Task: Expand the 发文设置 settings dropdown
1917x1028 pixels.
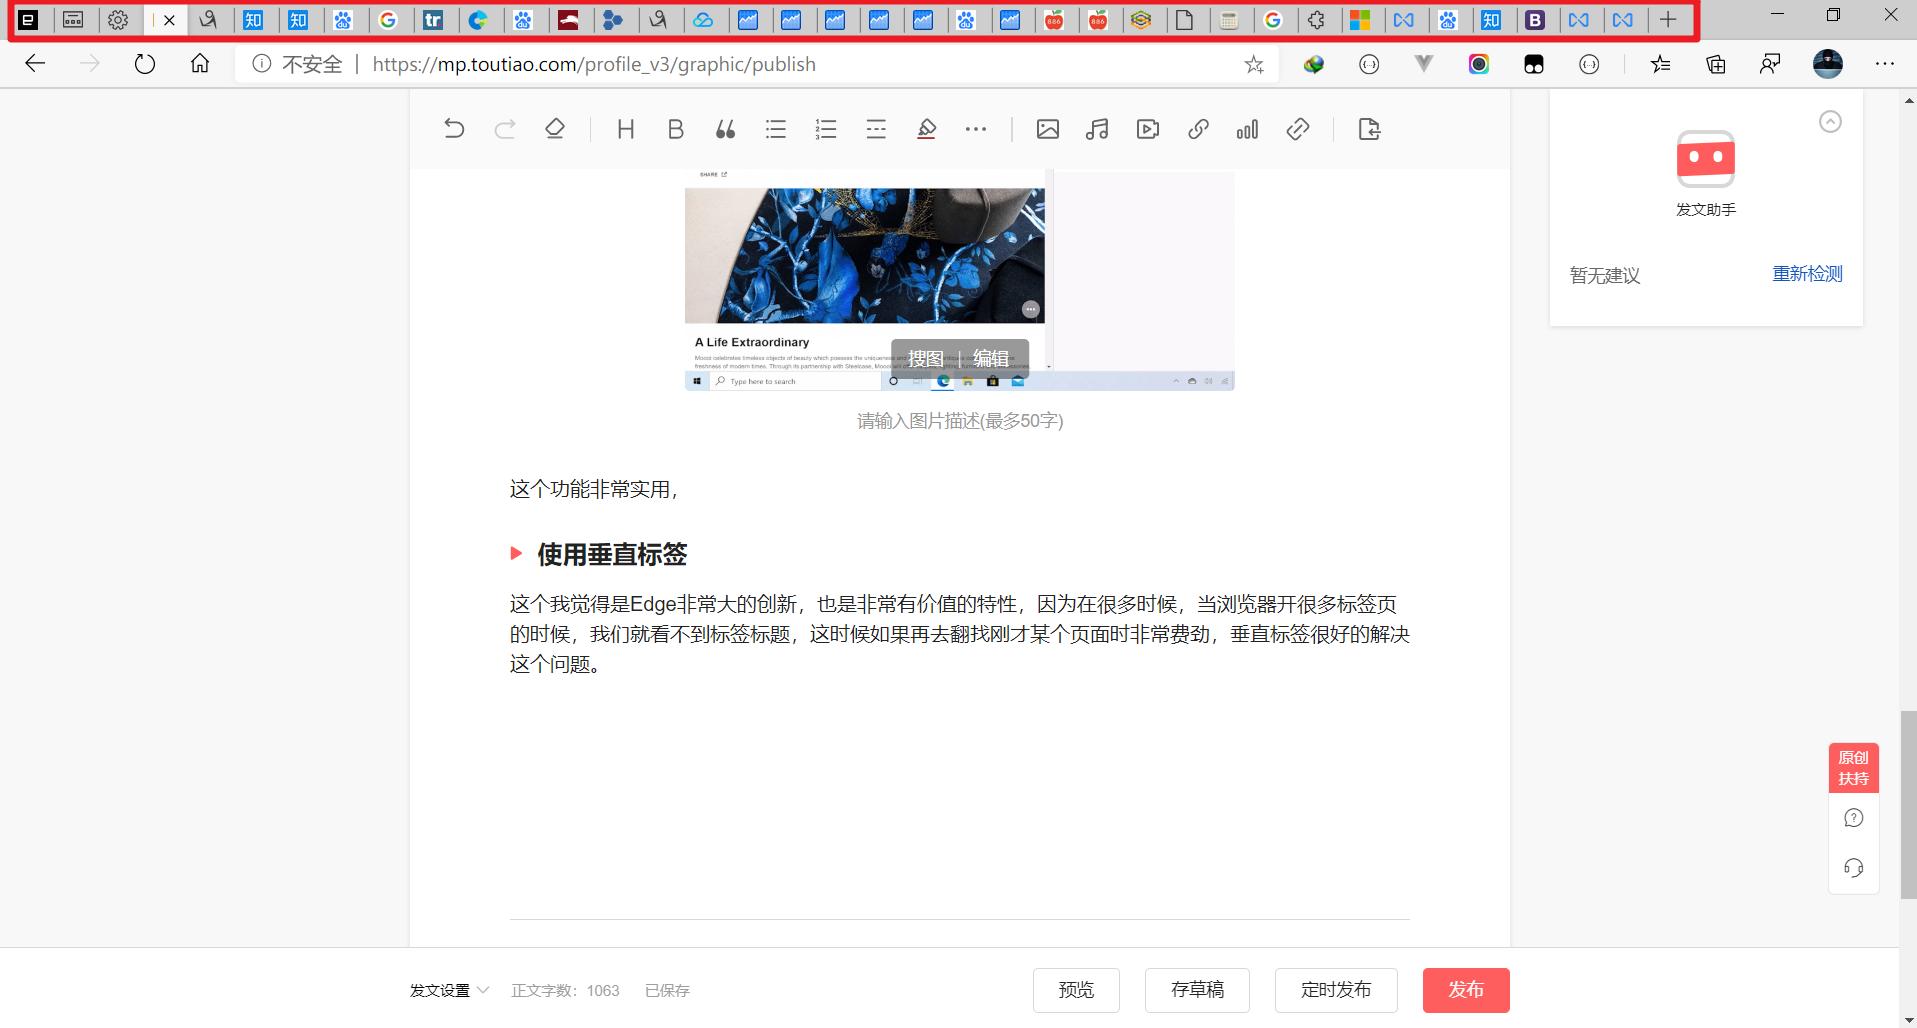Action: [x=448, y=990]
